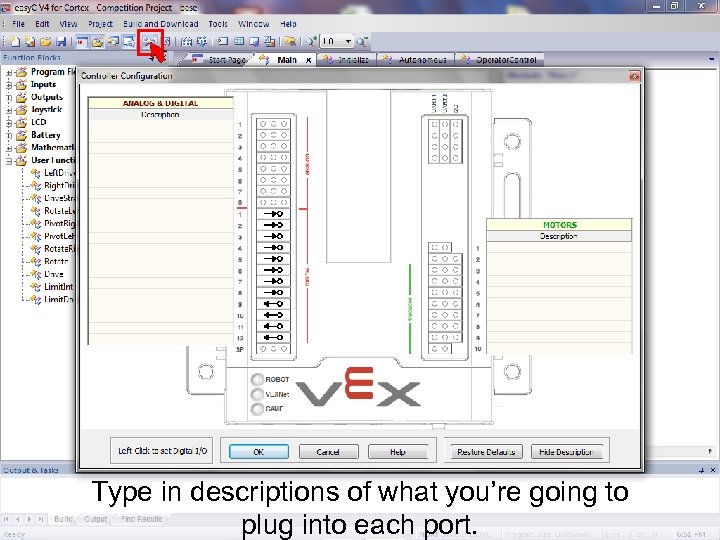
Task: Expand the LCD tree node
Action: [9, 123]
